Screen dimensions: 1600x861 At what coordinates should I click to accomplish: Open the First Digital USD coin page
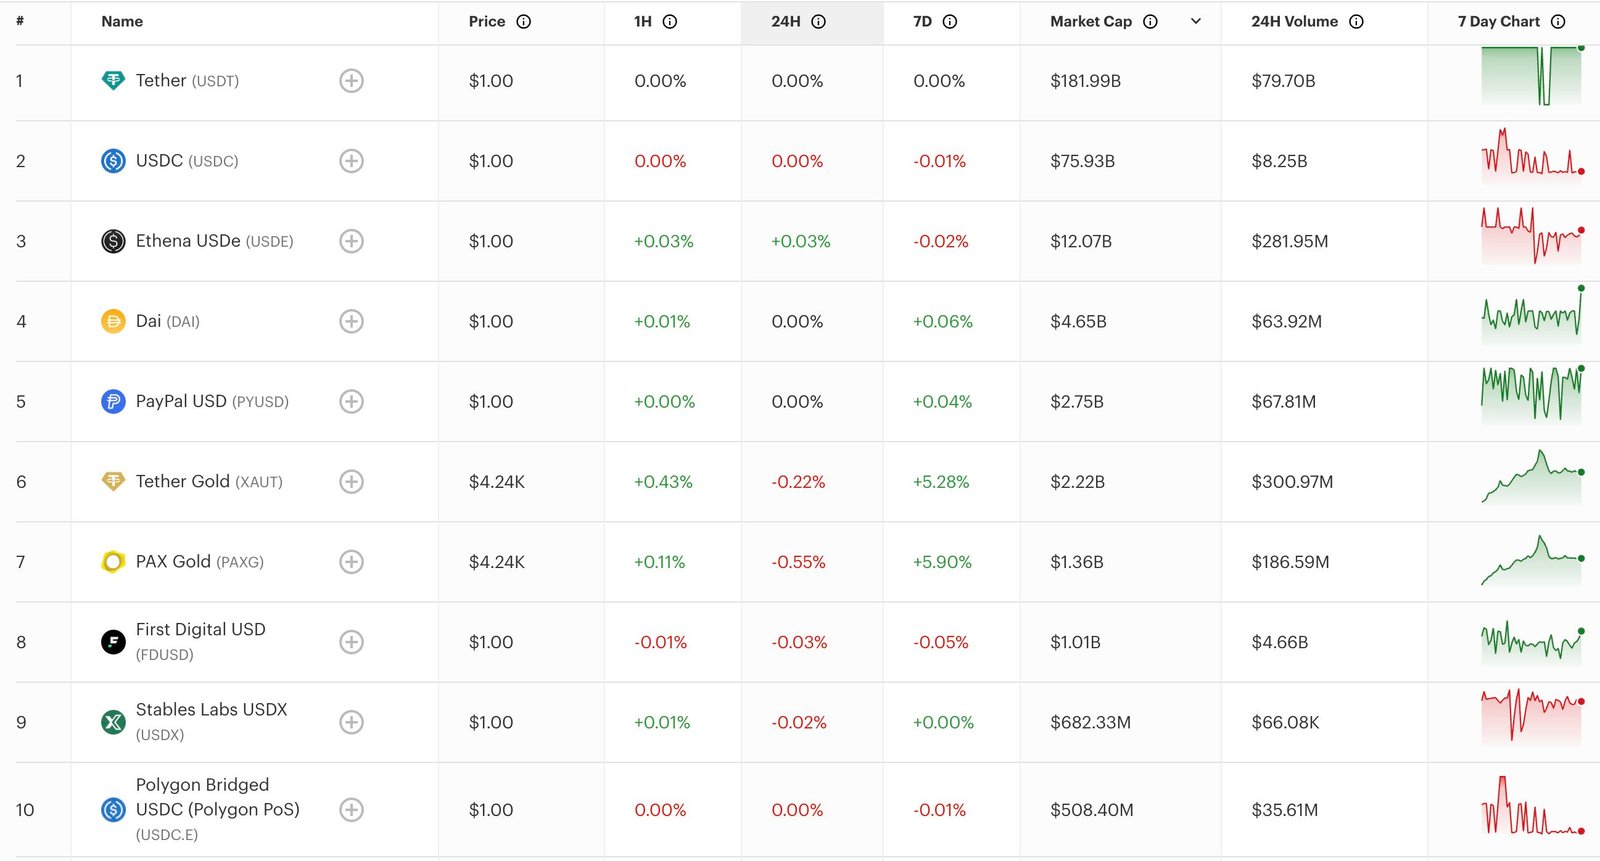[200, 630]
